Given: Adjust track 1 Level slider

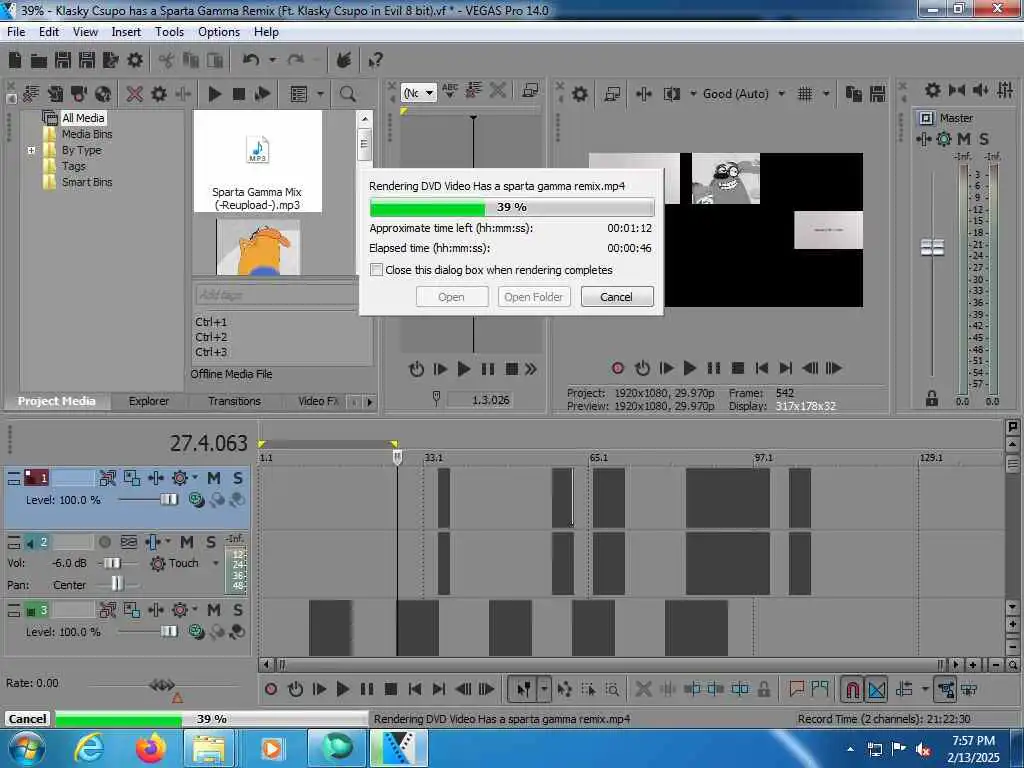Looking at the screenshot, I should point(168,500).
